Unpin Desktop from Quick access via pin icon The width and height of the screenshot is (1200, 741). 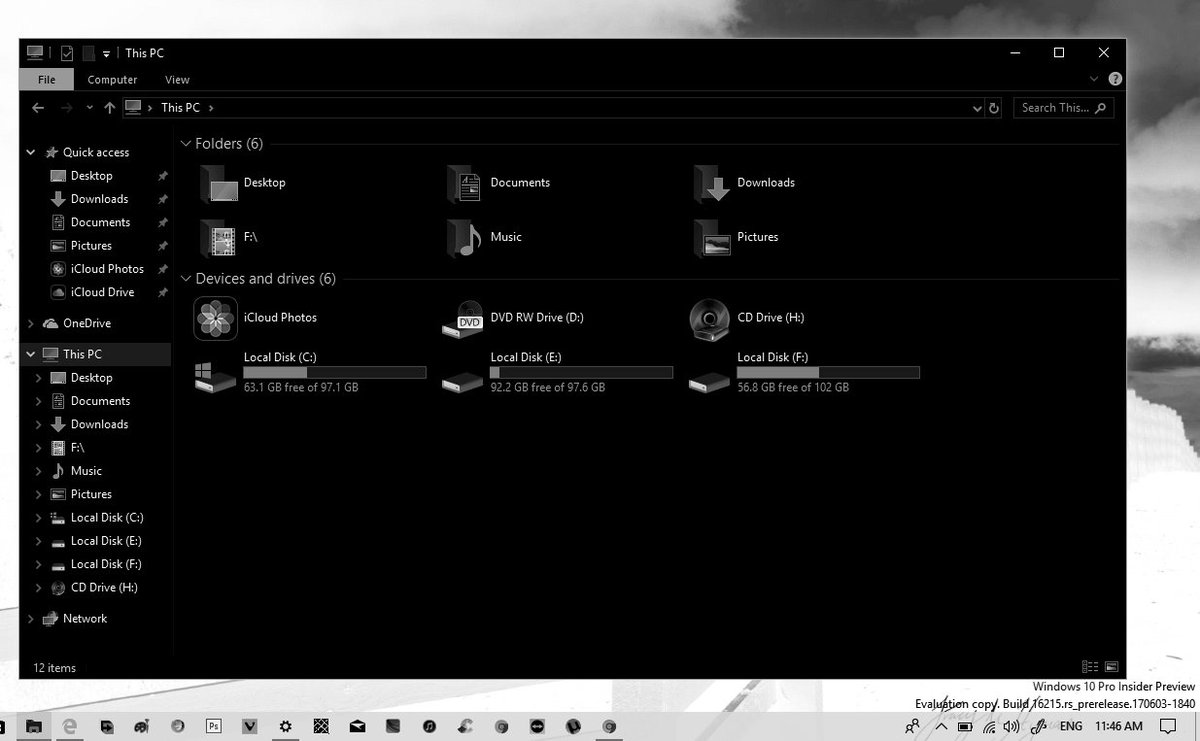click(x=163, y=176)
